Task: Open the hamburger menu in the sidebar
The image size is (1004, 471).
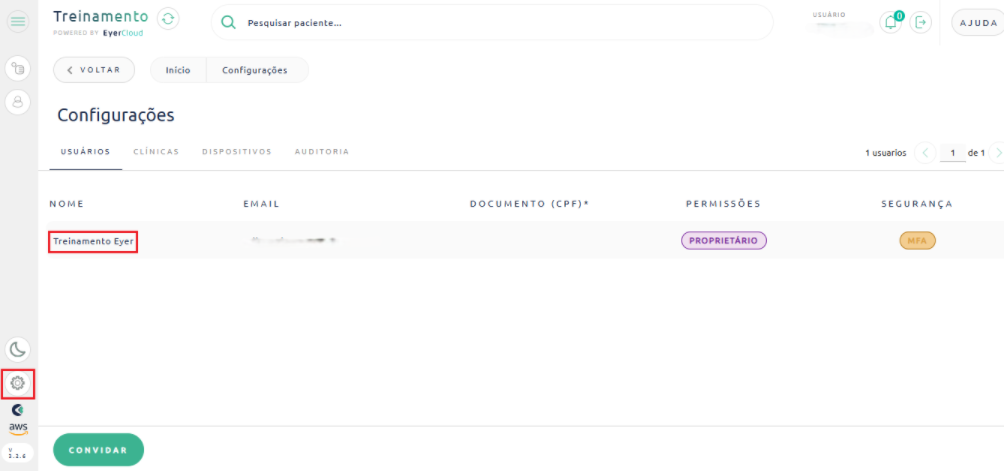Action: click(18, 22)
